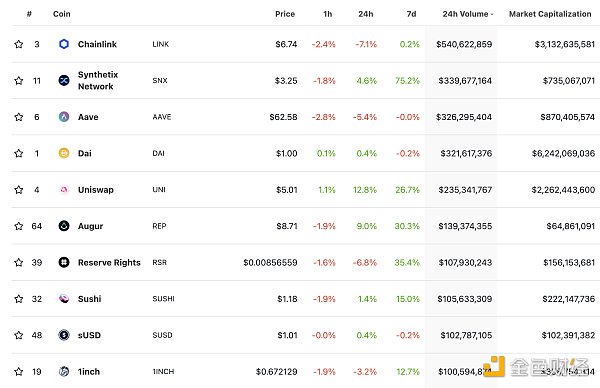Click the Dai coin logo
The image size is (600, 388).
64,153
